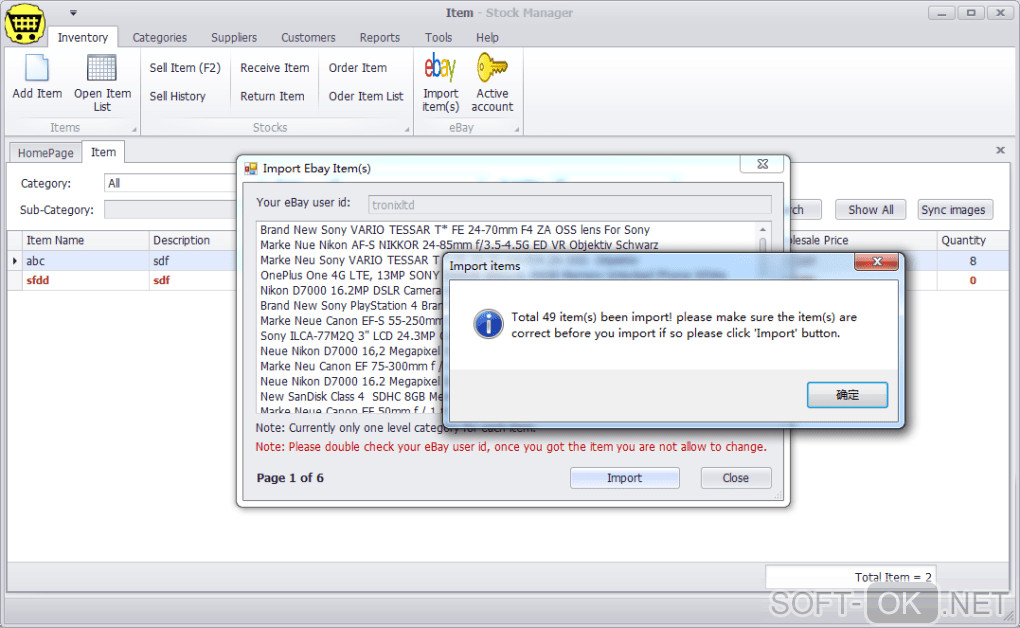Select 'Brand New Sony VARIO TESSAR' list entry
Image resolution: width=1020 pixels, height=628 pixels.
[455, 230]
